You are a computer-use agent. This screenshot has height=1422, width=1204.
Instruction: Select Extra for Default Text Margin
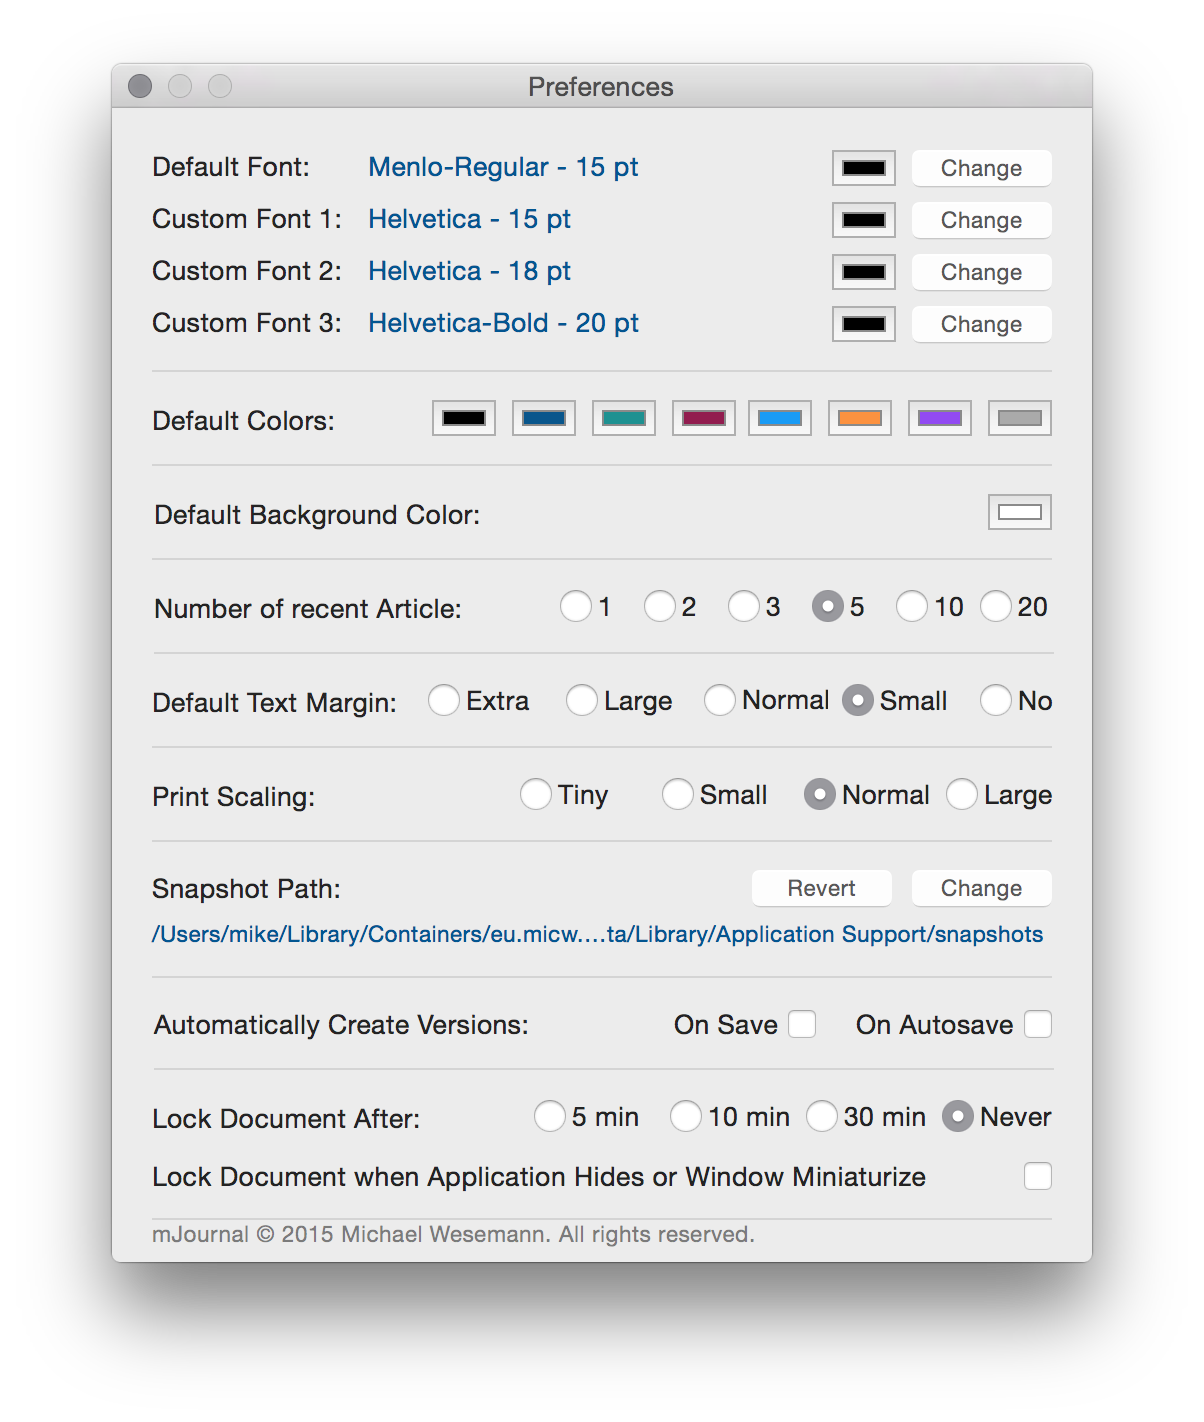point(444,700)
